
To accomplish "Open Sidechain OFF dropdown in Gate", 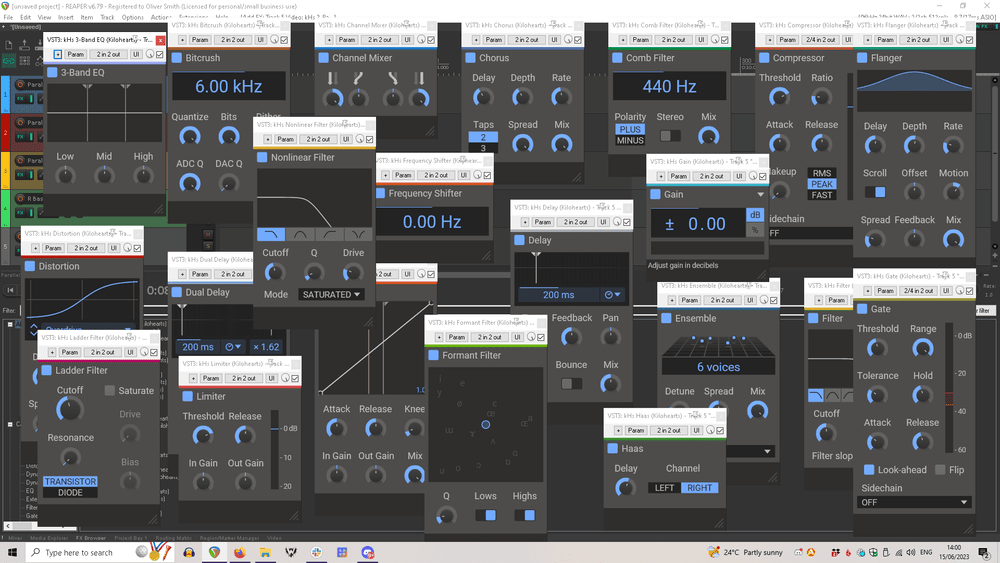I will (914, 502).
